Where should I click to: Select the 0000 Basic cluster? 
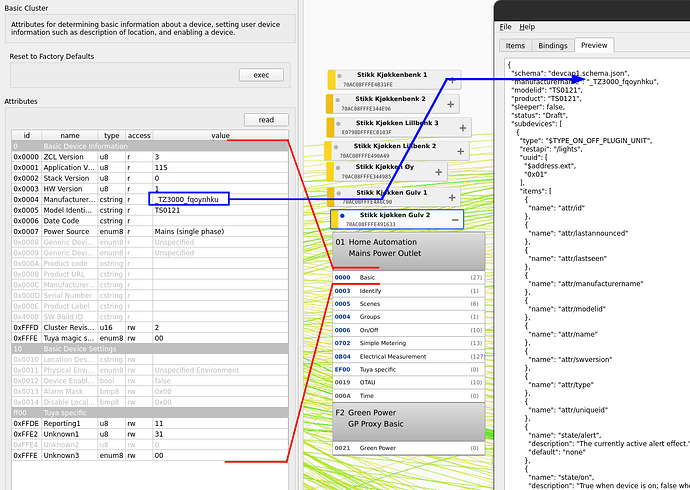(409, 278)
